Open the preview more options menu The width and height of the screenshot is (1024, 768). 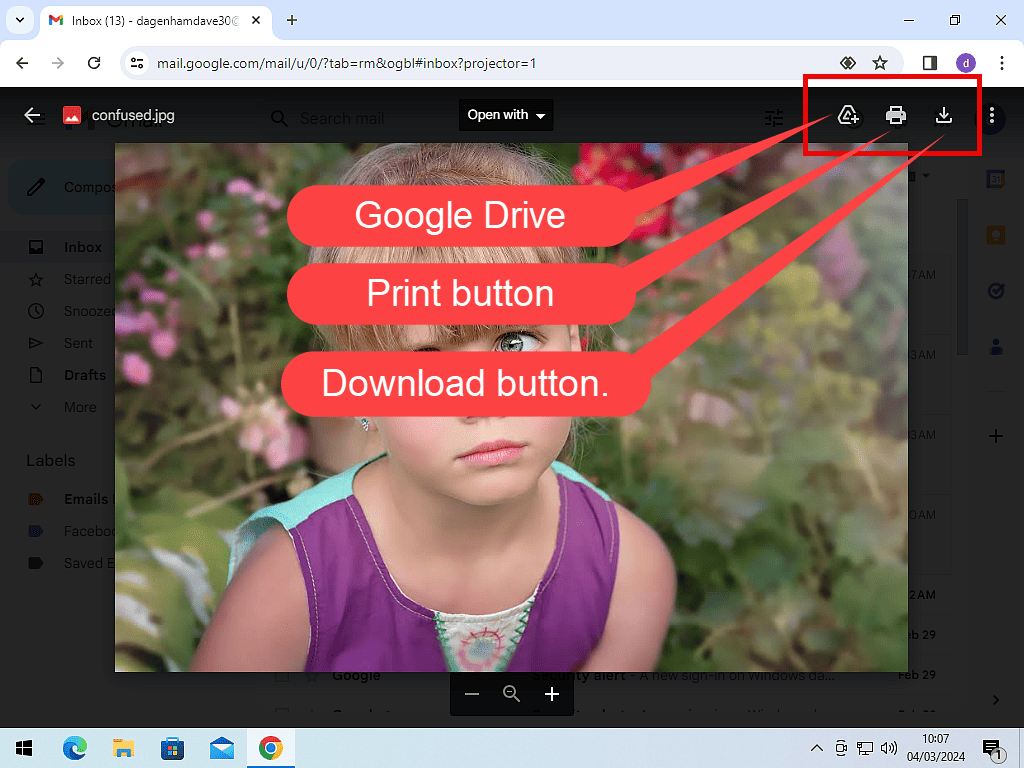pos(991,116)
